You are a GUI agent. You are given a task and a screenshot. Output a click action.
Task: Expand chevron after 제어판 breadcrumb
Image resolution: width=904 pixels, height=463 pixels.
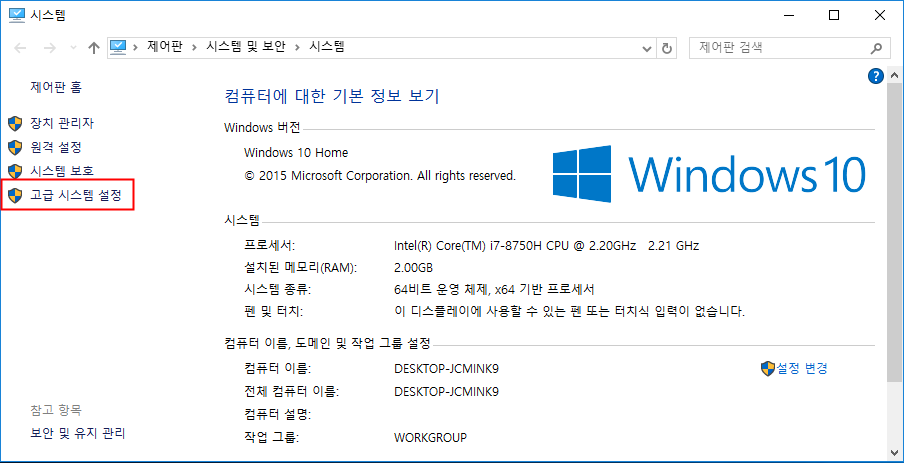coord(194,47)
